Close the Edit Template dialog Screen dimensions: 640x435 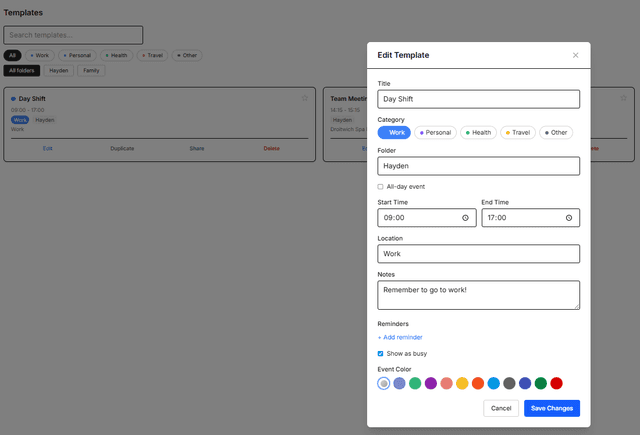click(x=575, y=55)
